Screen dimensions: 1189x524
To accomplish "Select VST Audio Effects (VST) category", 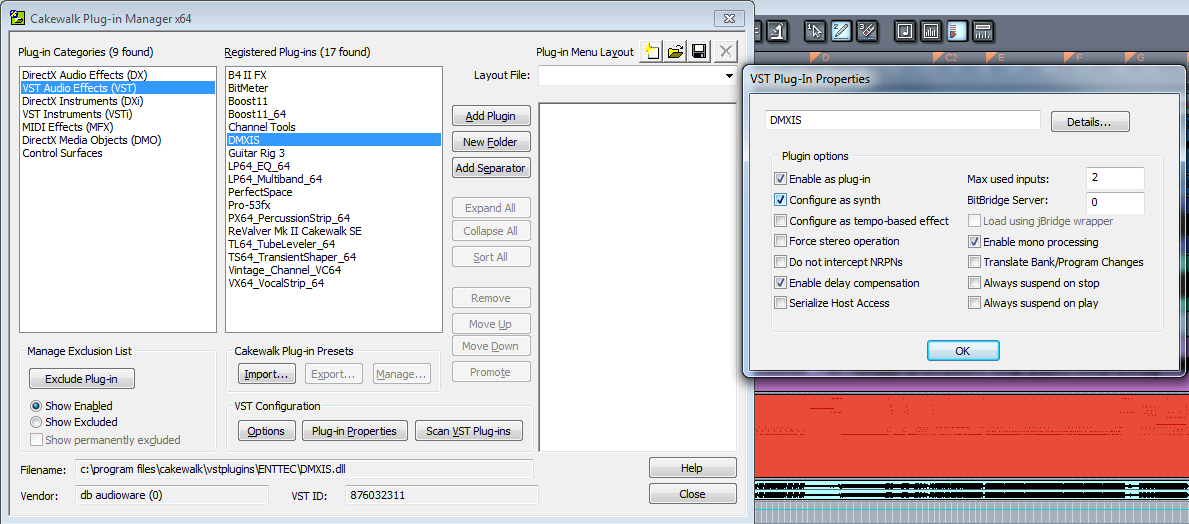I will point(118,88).
